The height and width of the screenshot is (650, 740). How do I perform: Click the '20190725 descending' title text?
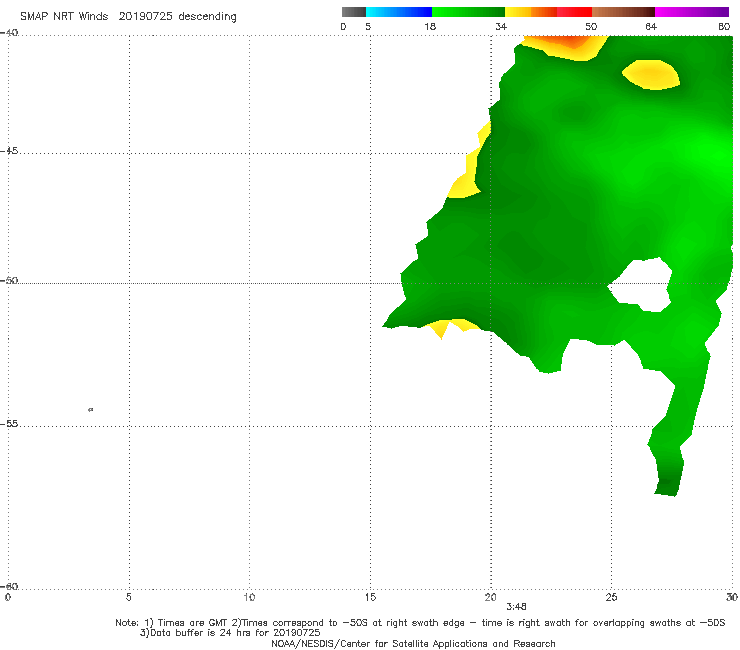177,17
